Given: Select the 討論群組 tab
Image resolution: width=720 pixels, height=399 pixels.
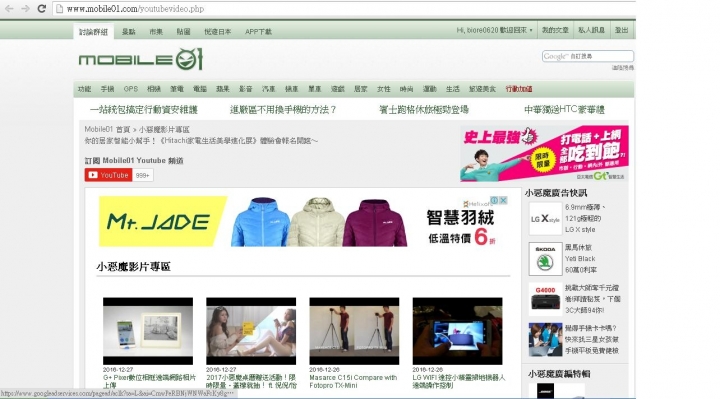Looking at the screenshot, I should (93, 32).
